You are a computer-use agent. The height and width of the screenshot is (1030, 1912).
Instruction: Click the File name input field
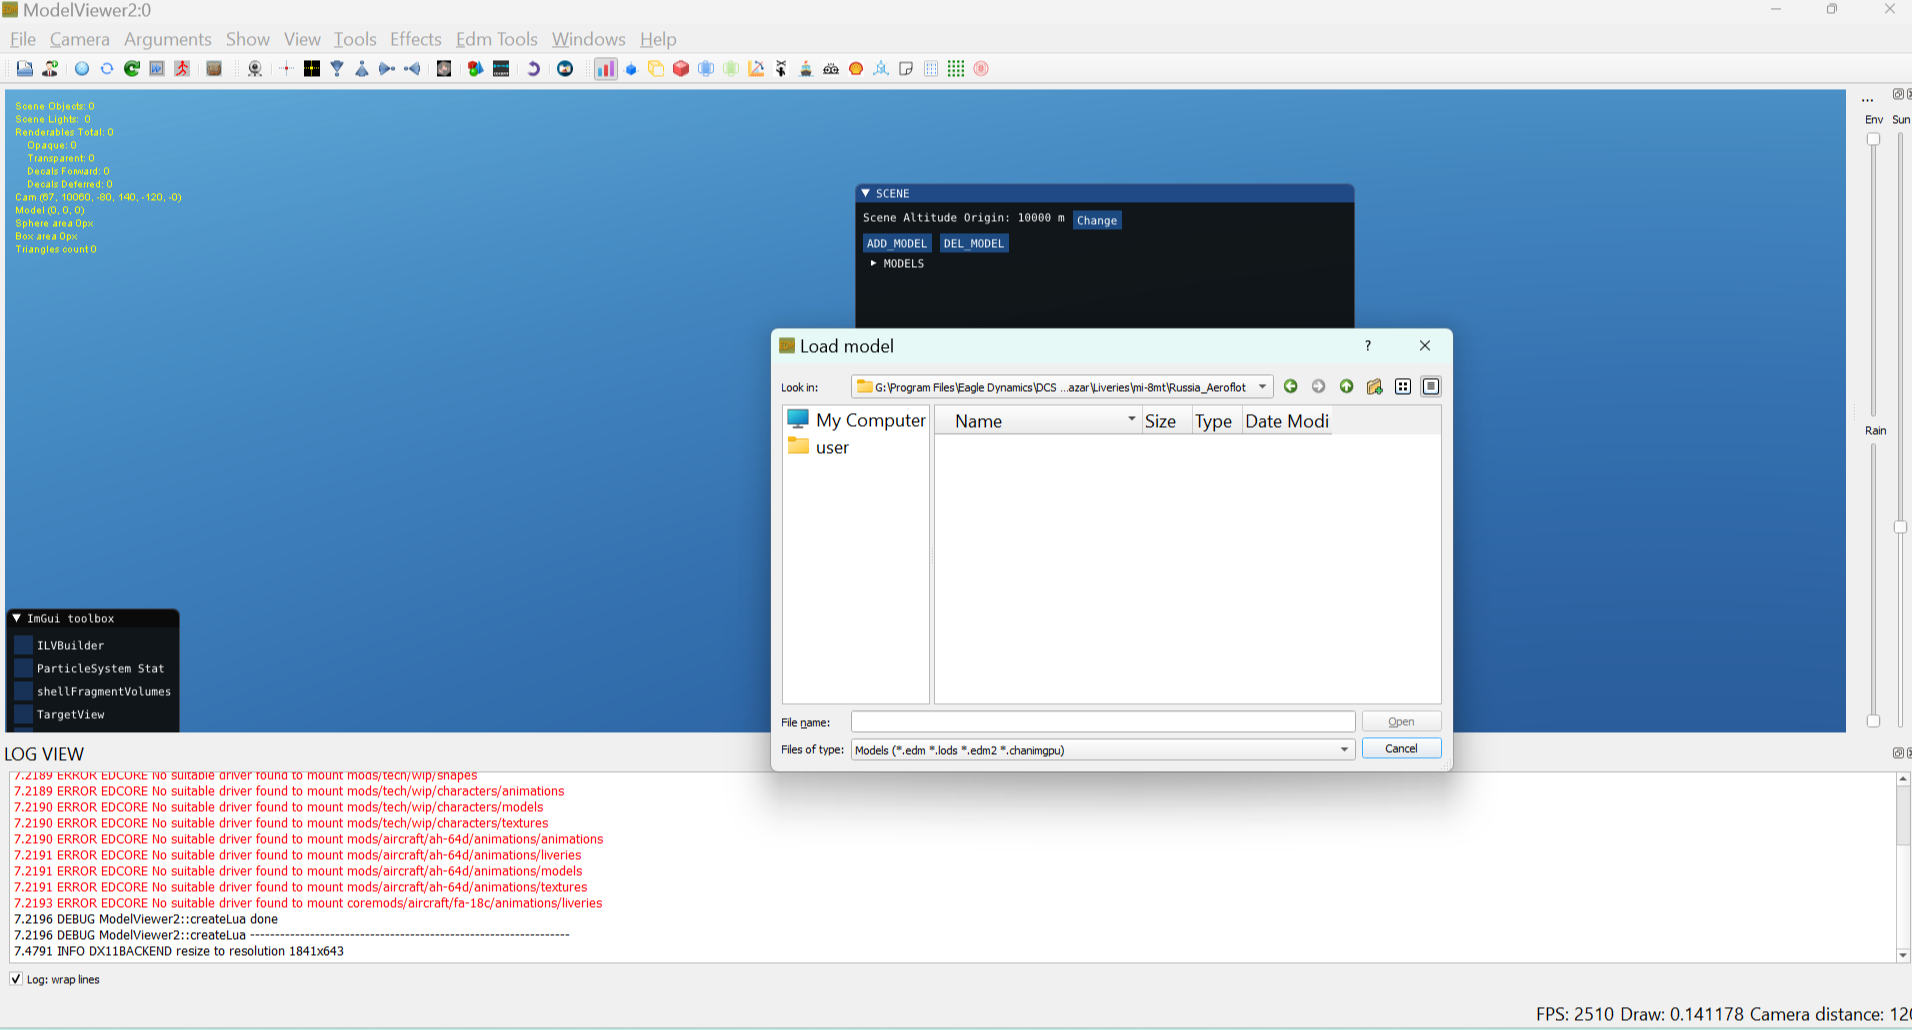tap(1103, 722)
